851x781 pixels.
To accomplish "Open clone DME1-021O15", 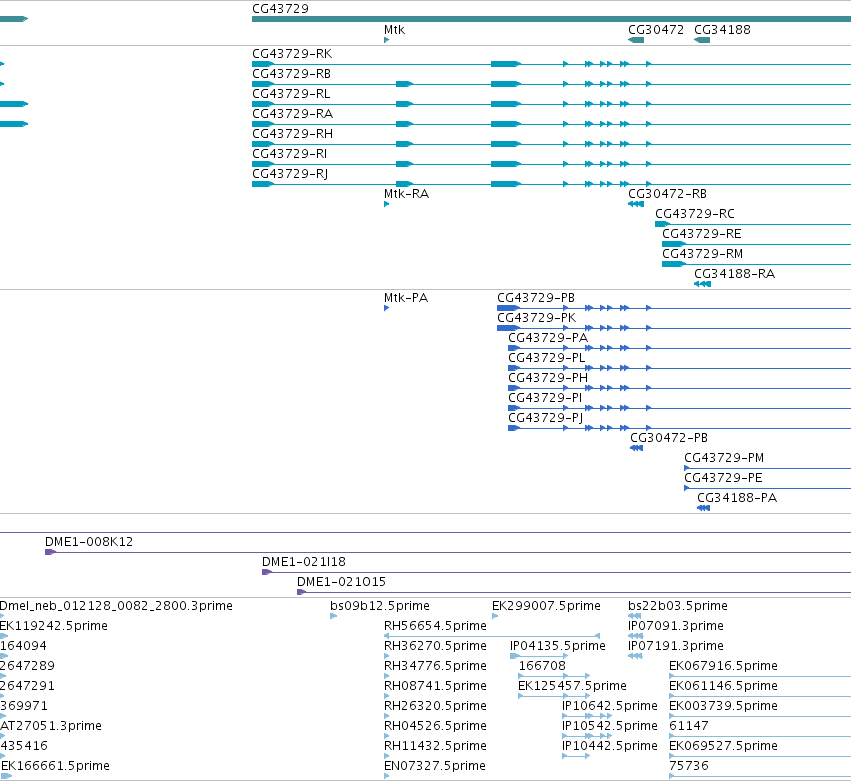I will pyautogui.click(x=341, y=582).
